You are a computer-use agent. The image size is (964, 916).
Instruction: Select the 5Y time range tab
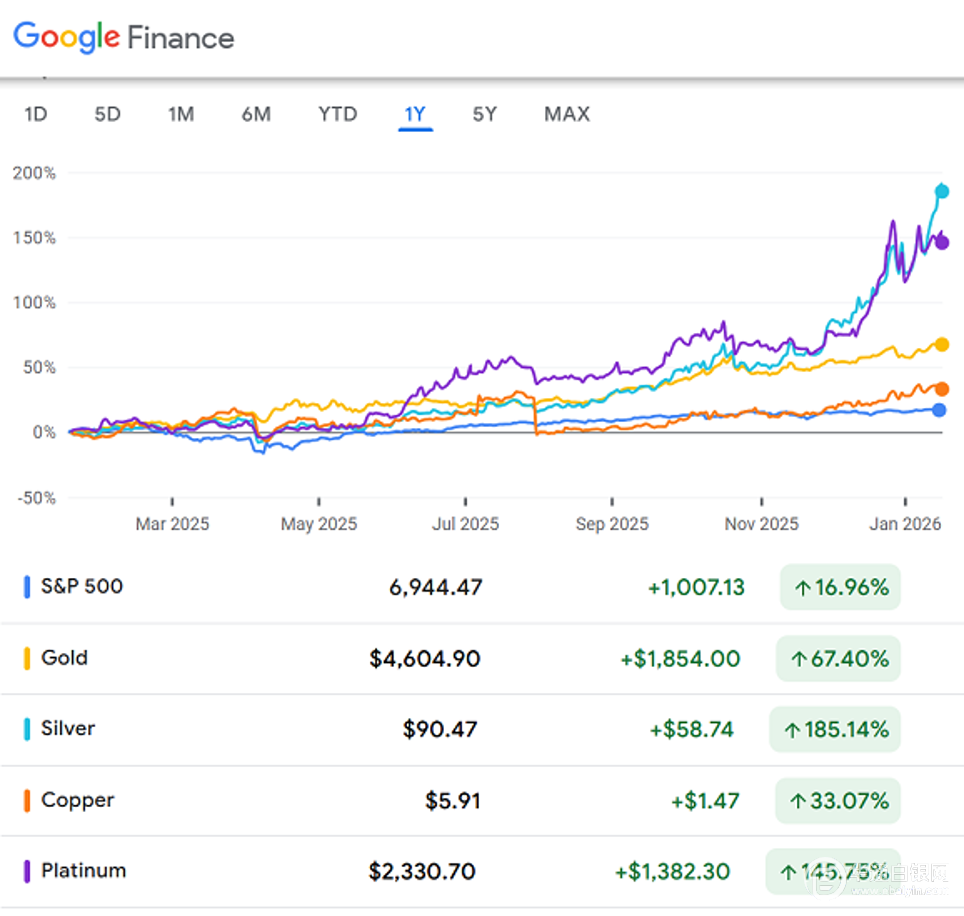tap(484, 114)
